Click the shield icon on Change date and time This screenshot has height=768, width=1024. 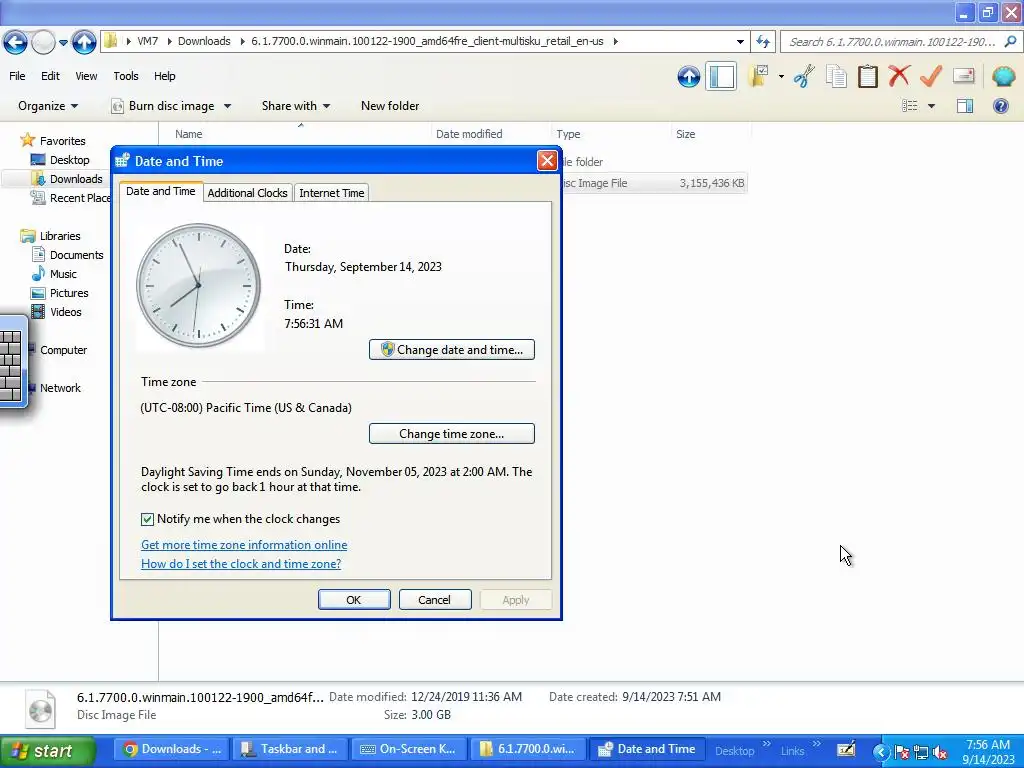388,349
